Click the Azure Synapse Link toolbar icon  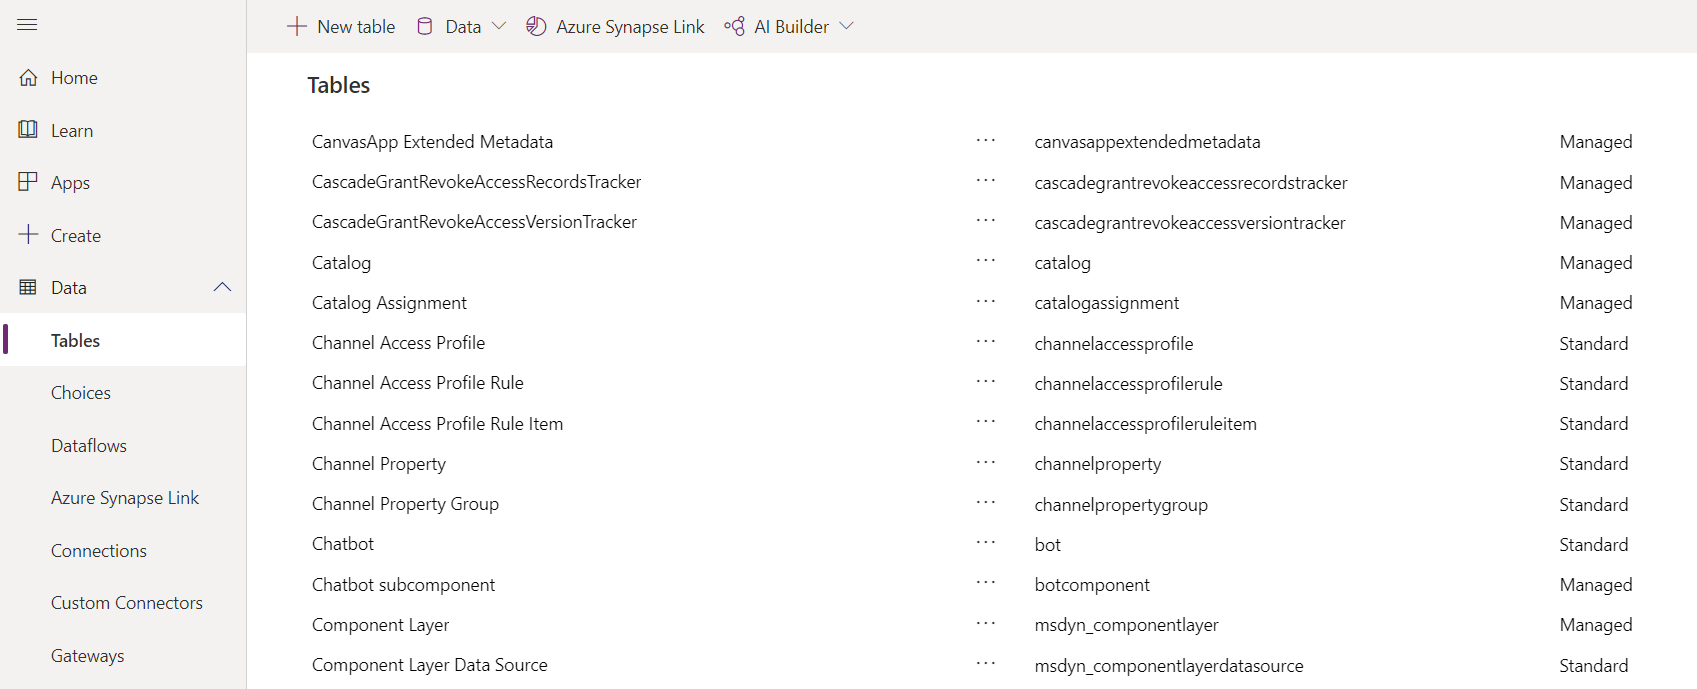point(536,27)
